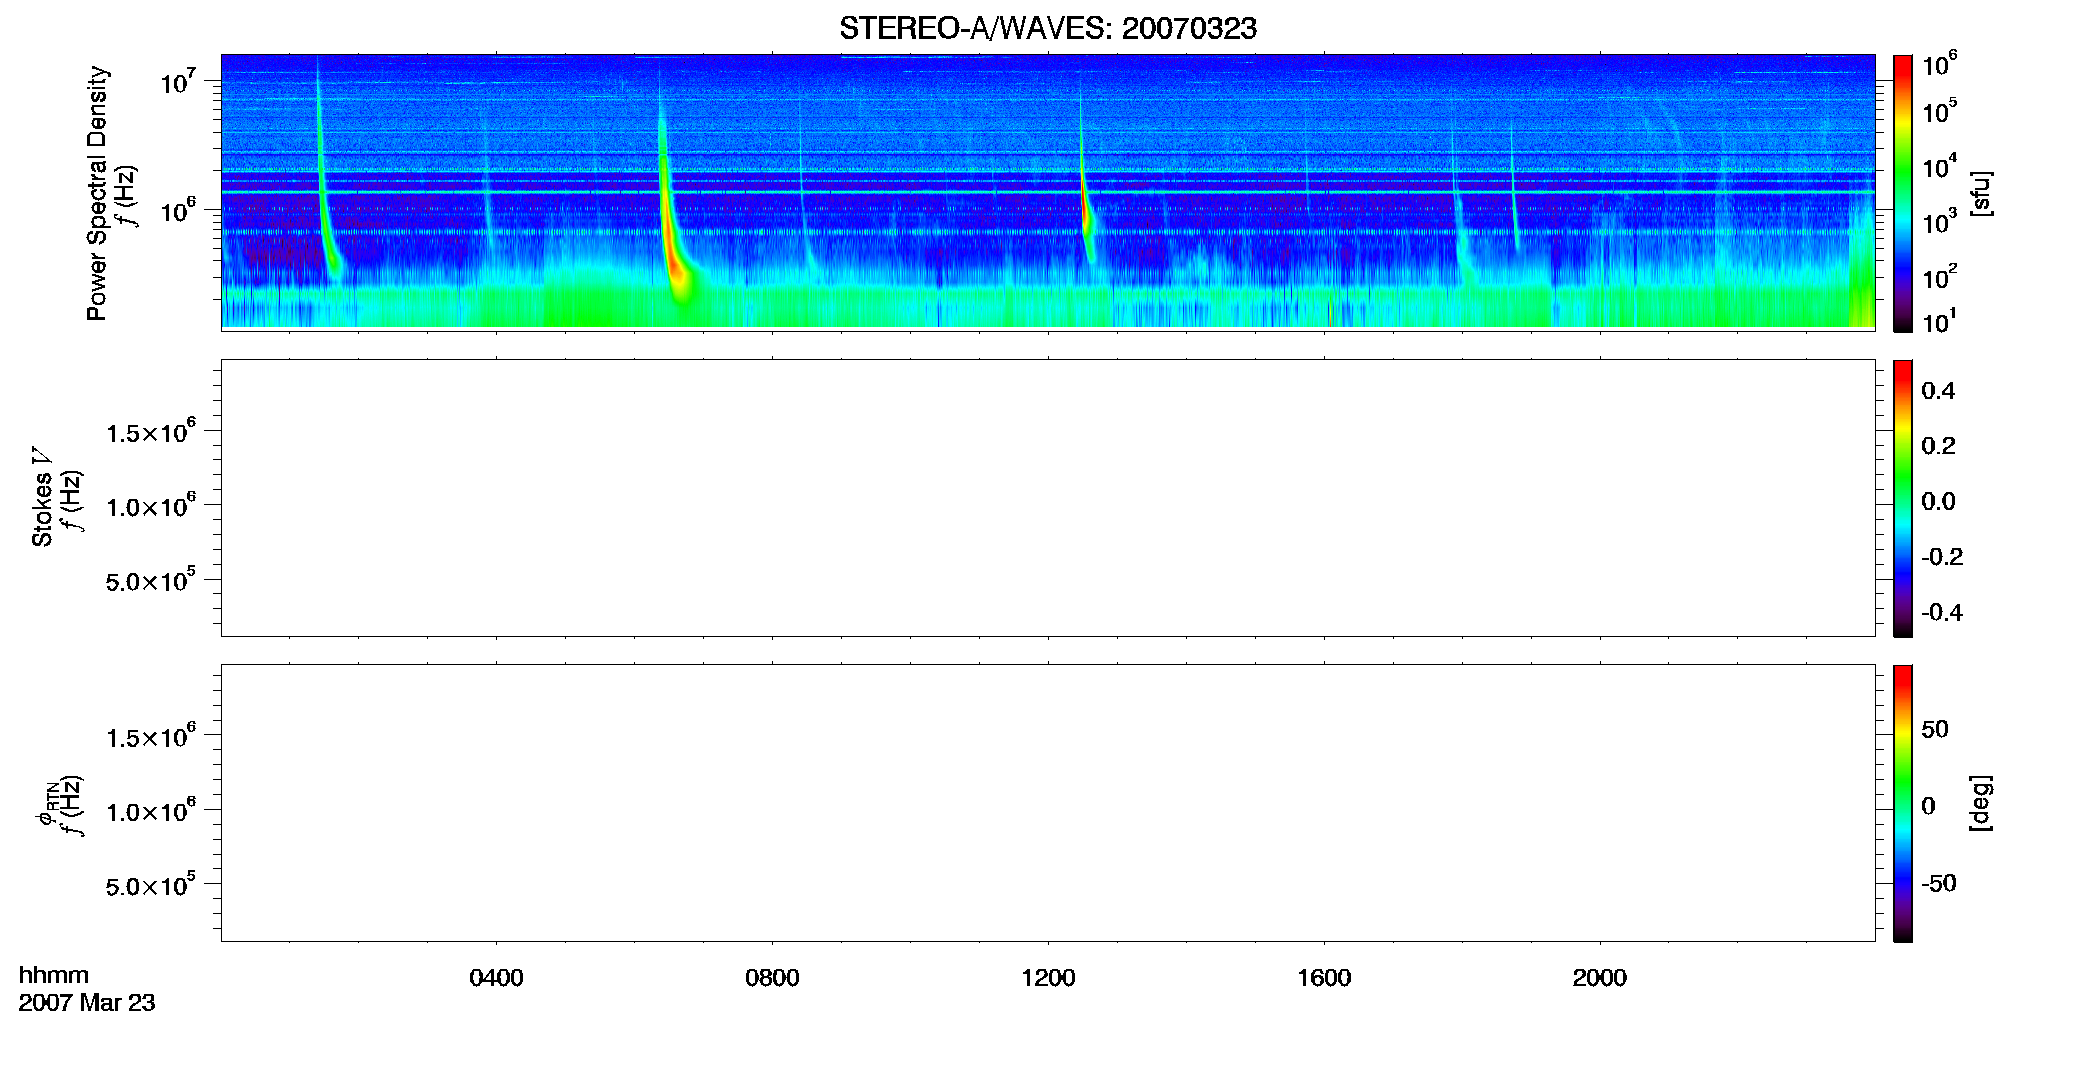Viewport: 2096px width, 1080px height.
Task: Click the hhmm axis caption
Action: [x=54, y=975]
